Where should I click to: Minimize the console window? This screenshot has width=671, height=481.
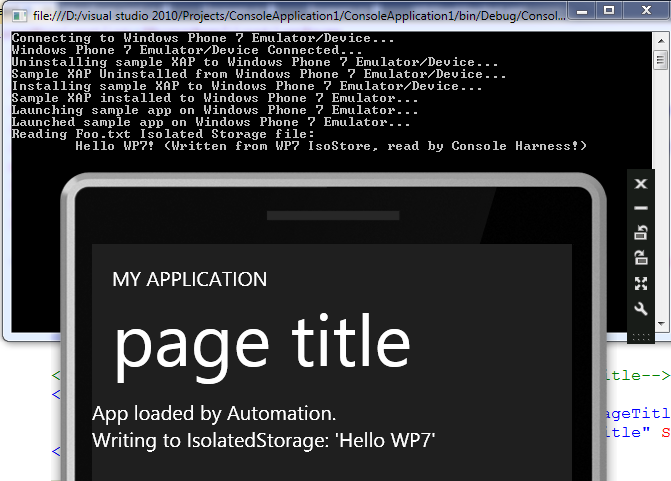pos(582,10)
